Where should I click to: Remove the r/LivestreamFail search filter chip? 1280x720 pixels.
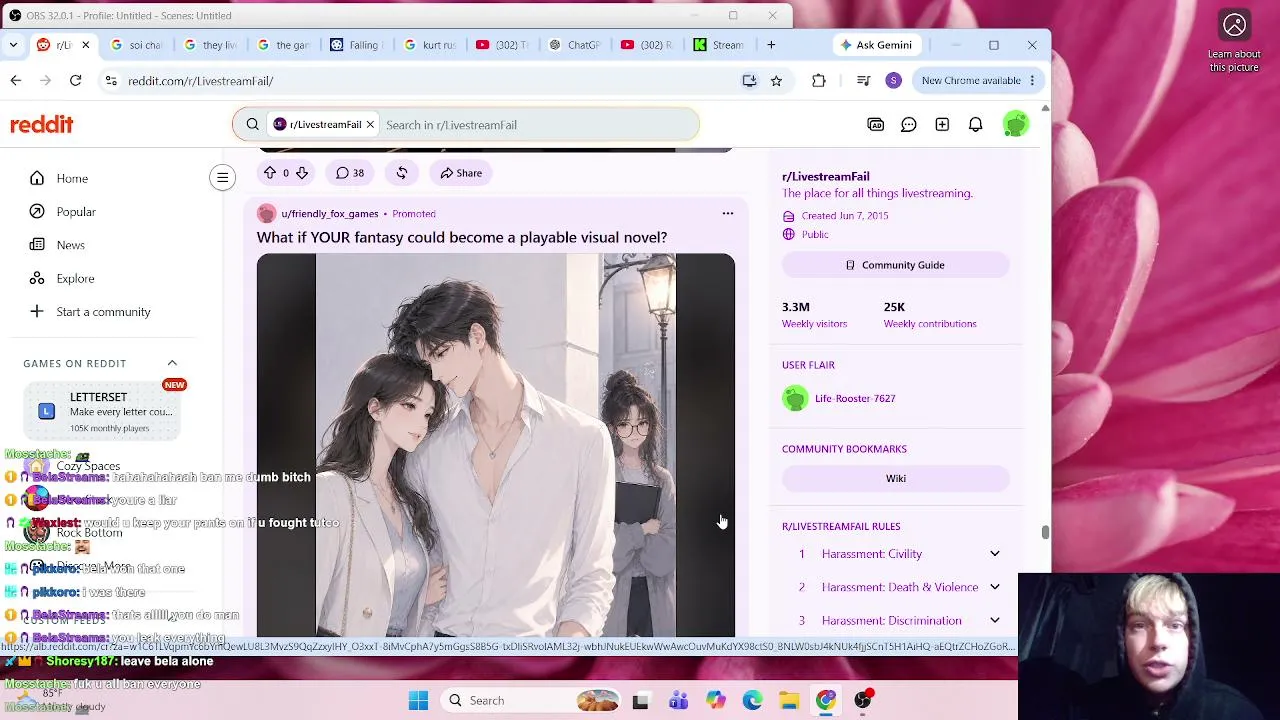[370, 125]
